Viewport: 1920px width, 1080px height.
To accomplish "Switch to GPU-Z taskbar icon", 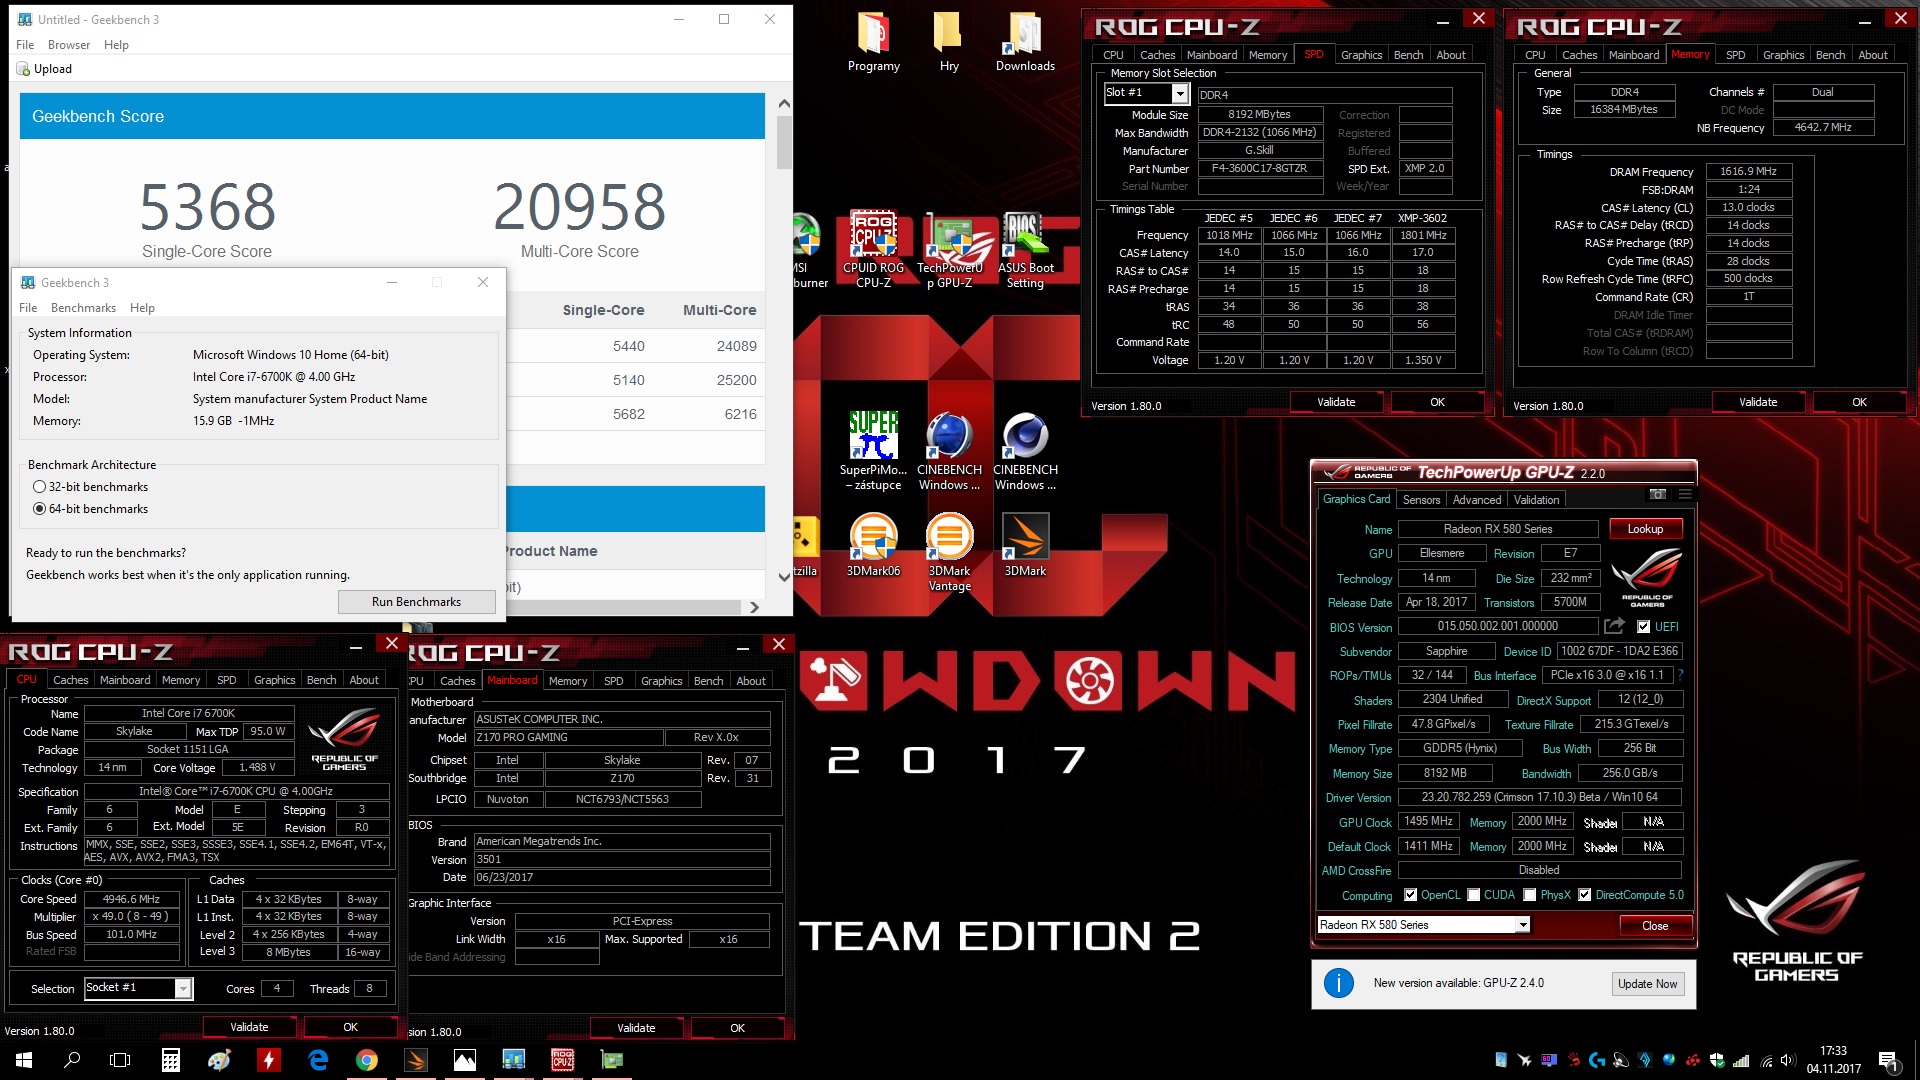I will click(x=612, y=1060).
